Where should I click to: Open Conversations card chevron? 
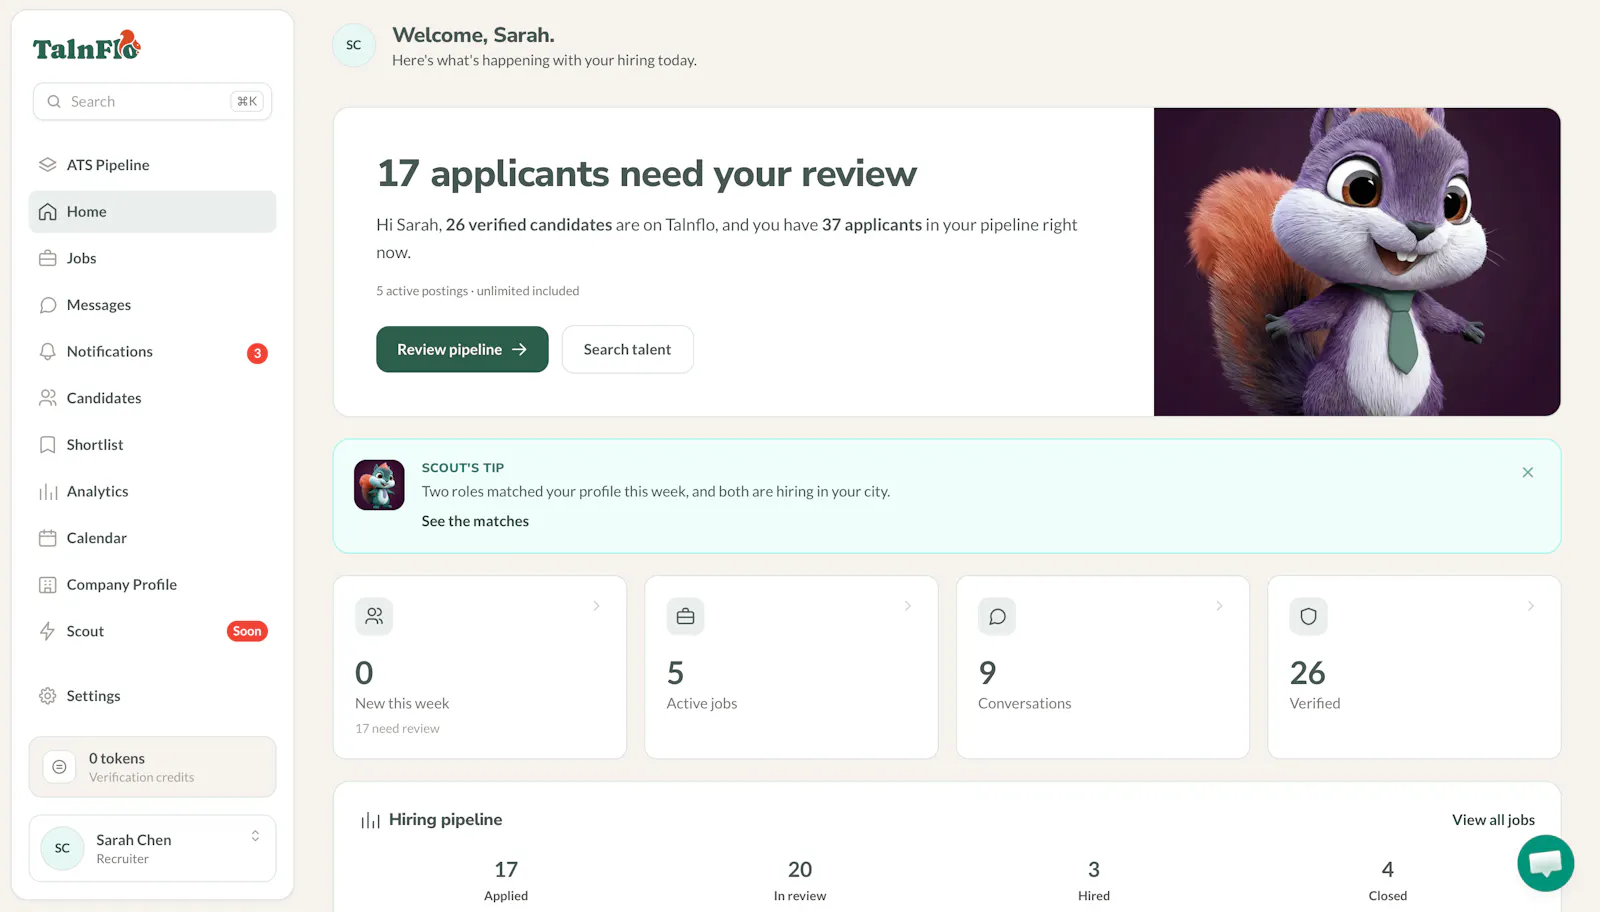[1219, 606]
